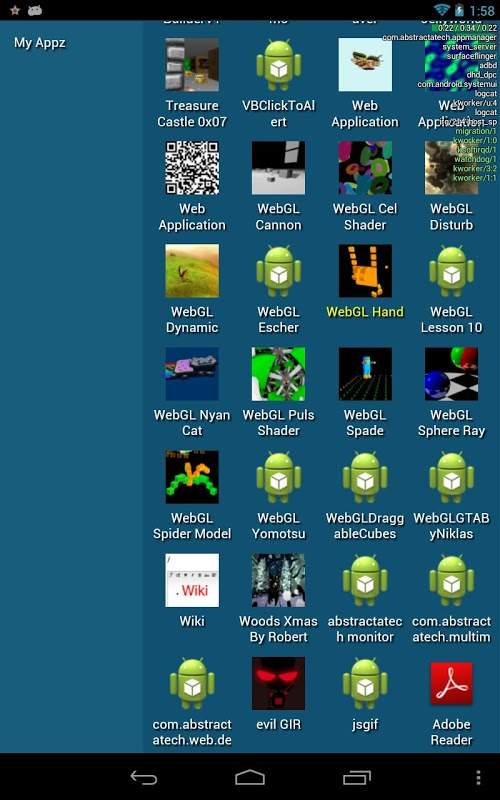Select My Appz in the sidebar

[x=40, y=43]
